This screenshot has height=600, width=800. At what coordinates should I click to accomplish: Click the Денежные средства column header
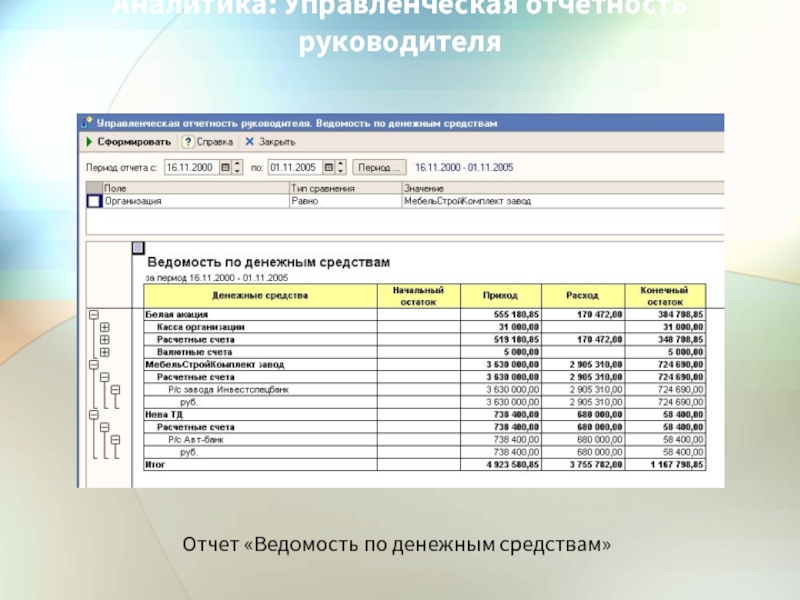[261, 296]
